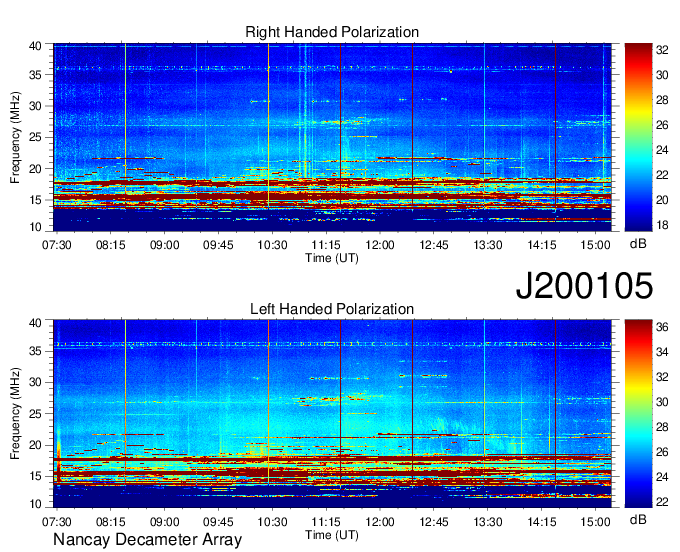Click the 36 value on bottom color bar
Viewport: 680px width, 552px height.
tap(662, 327)
